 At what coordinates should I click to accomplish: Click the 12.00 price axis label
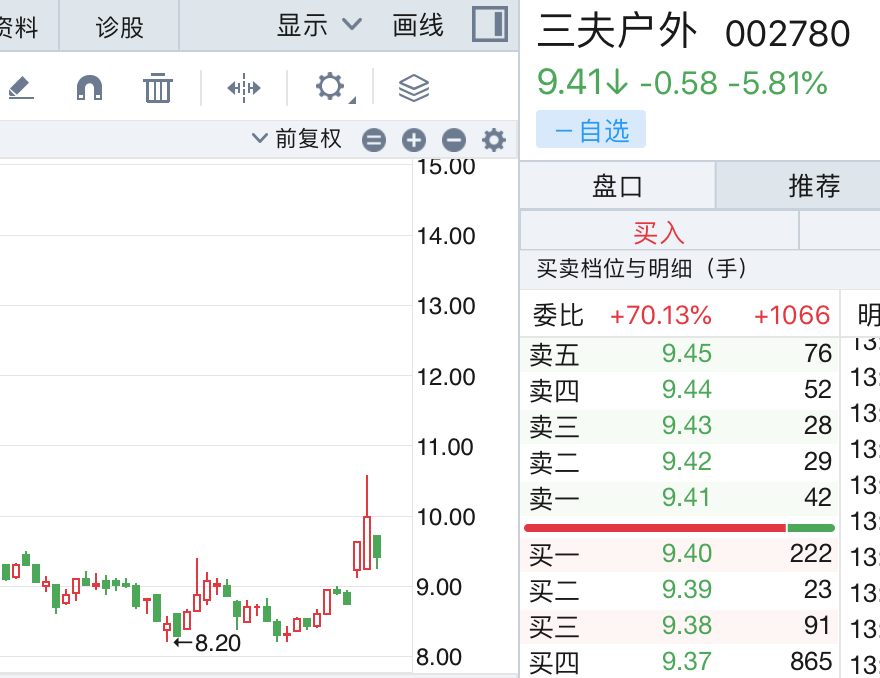446,377
